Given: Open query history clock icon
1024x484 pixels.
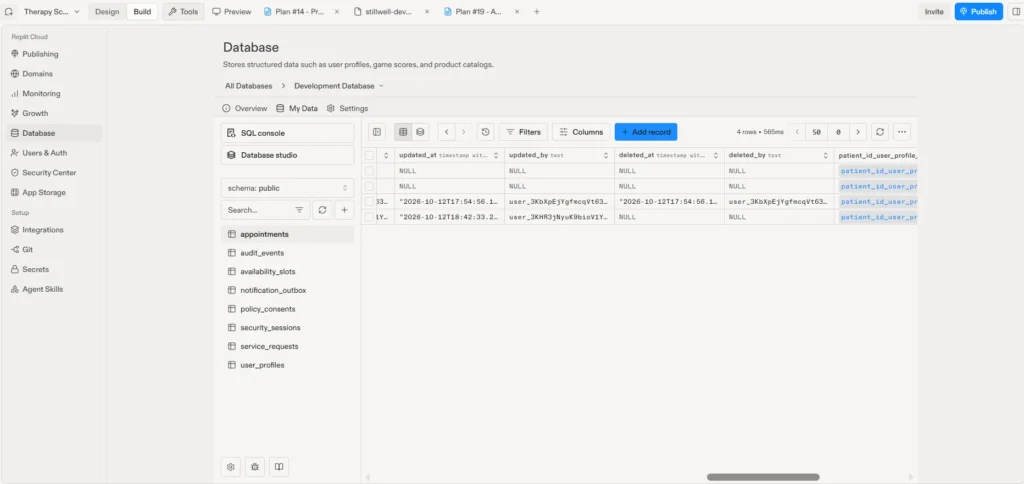Looking at the screenshot, I should pyautogui.click(x=485, y=132).
